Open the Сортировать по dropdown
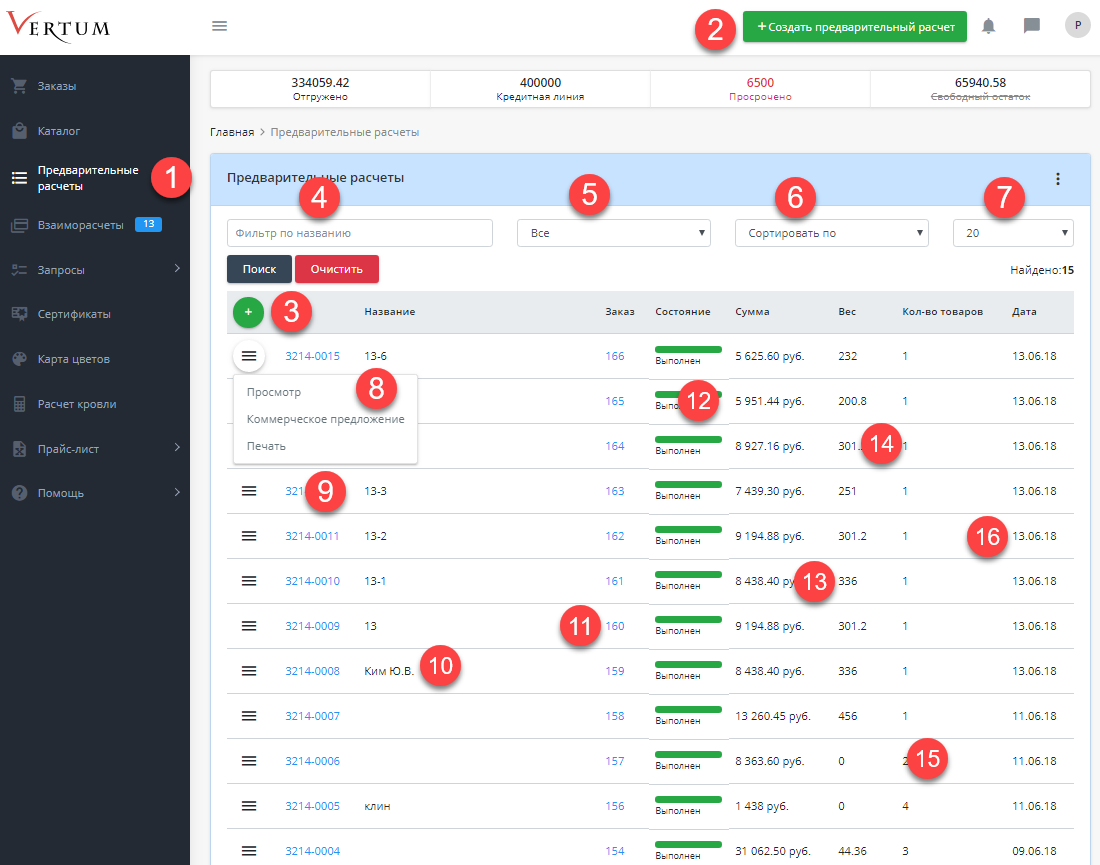 tap(831, 233)
